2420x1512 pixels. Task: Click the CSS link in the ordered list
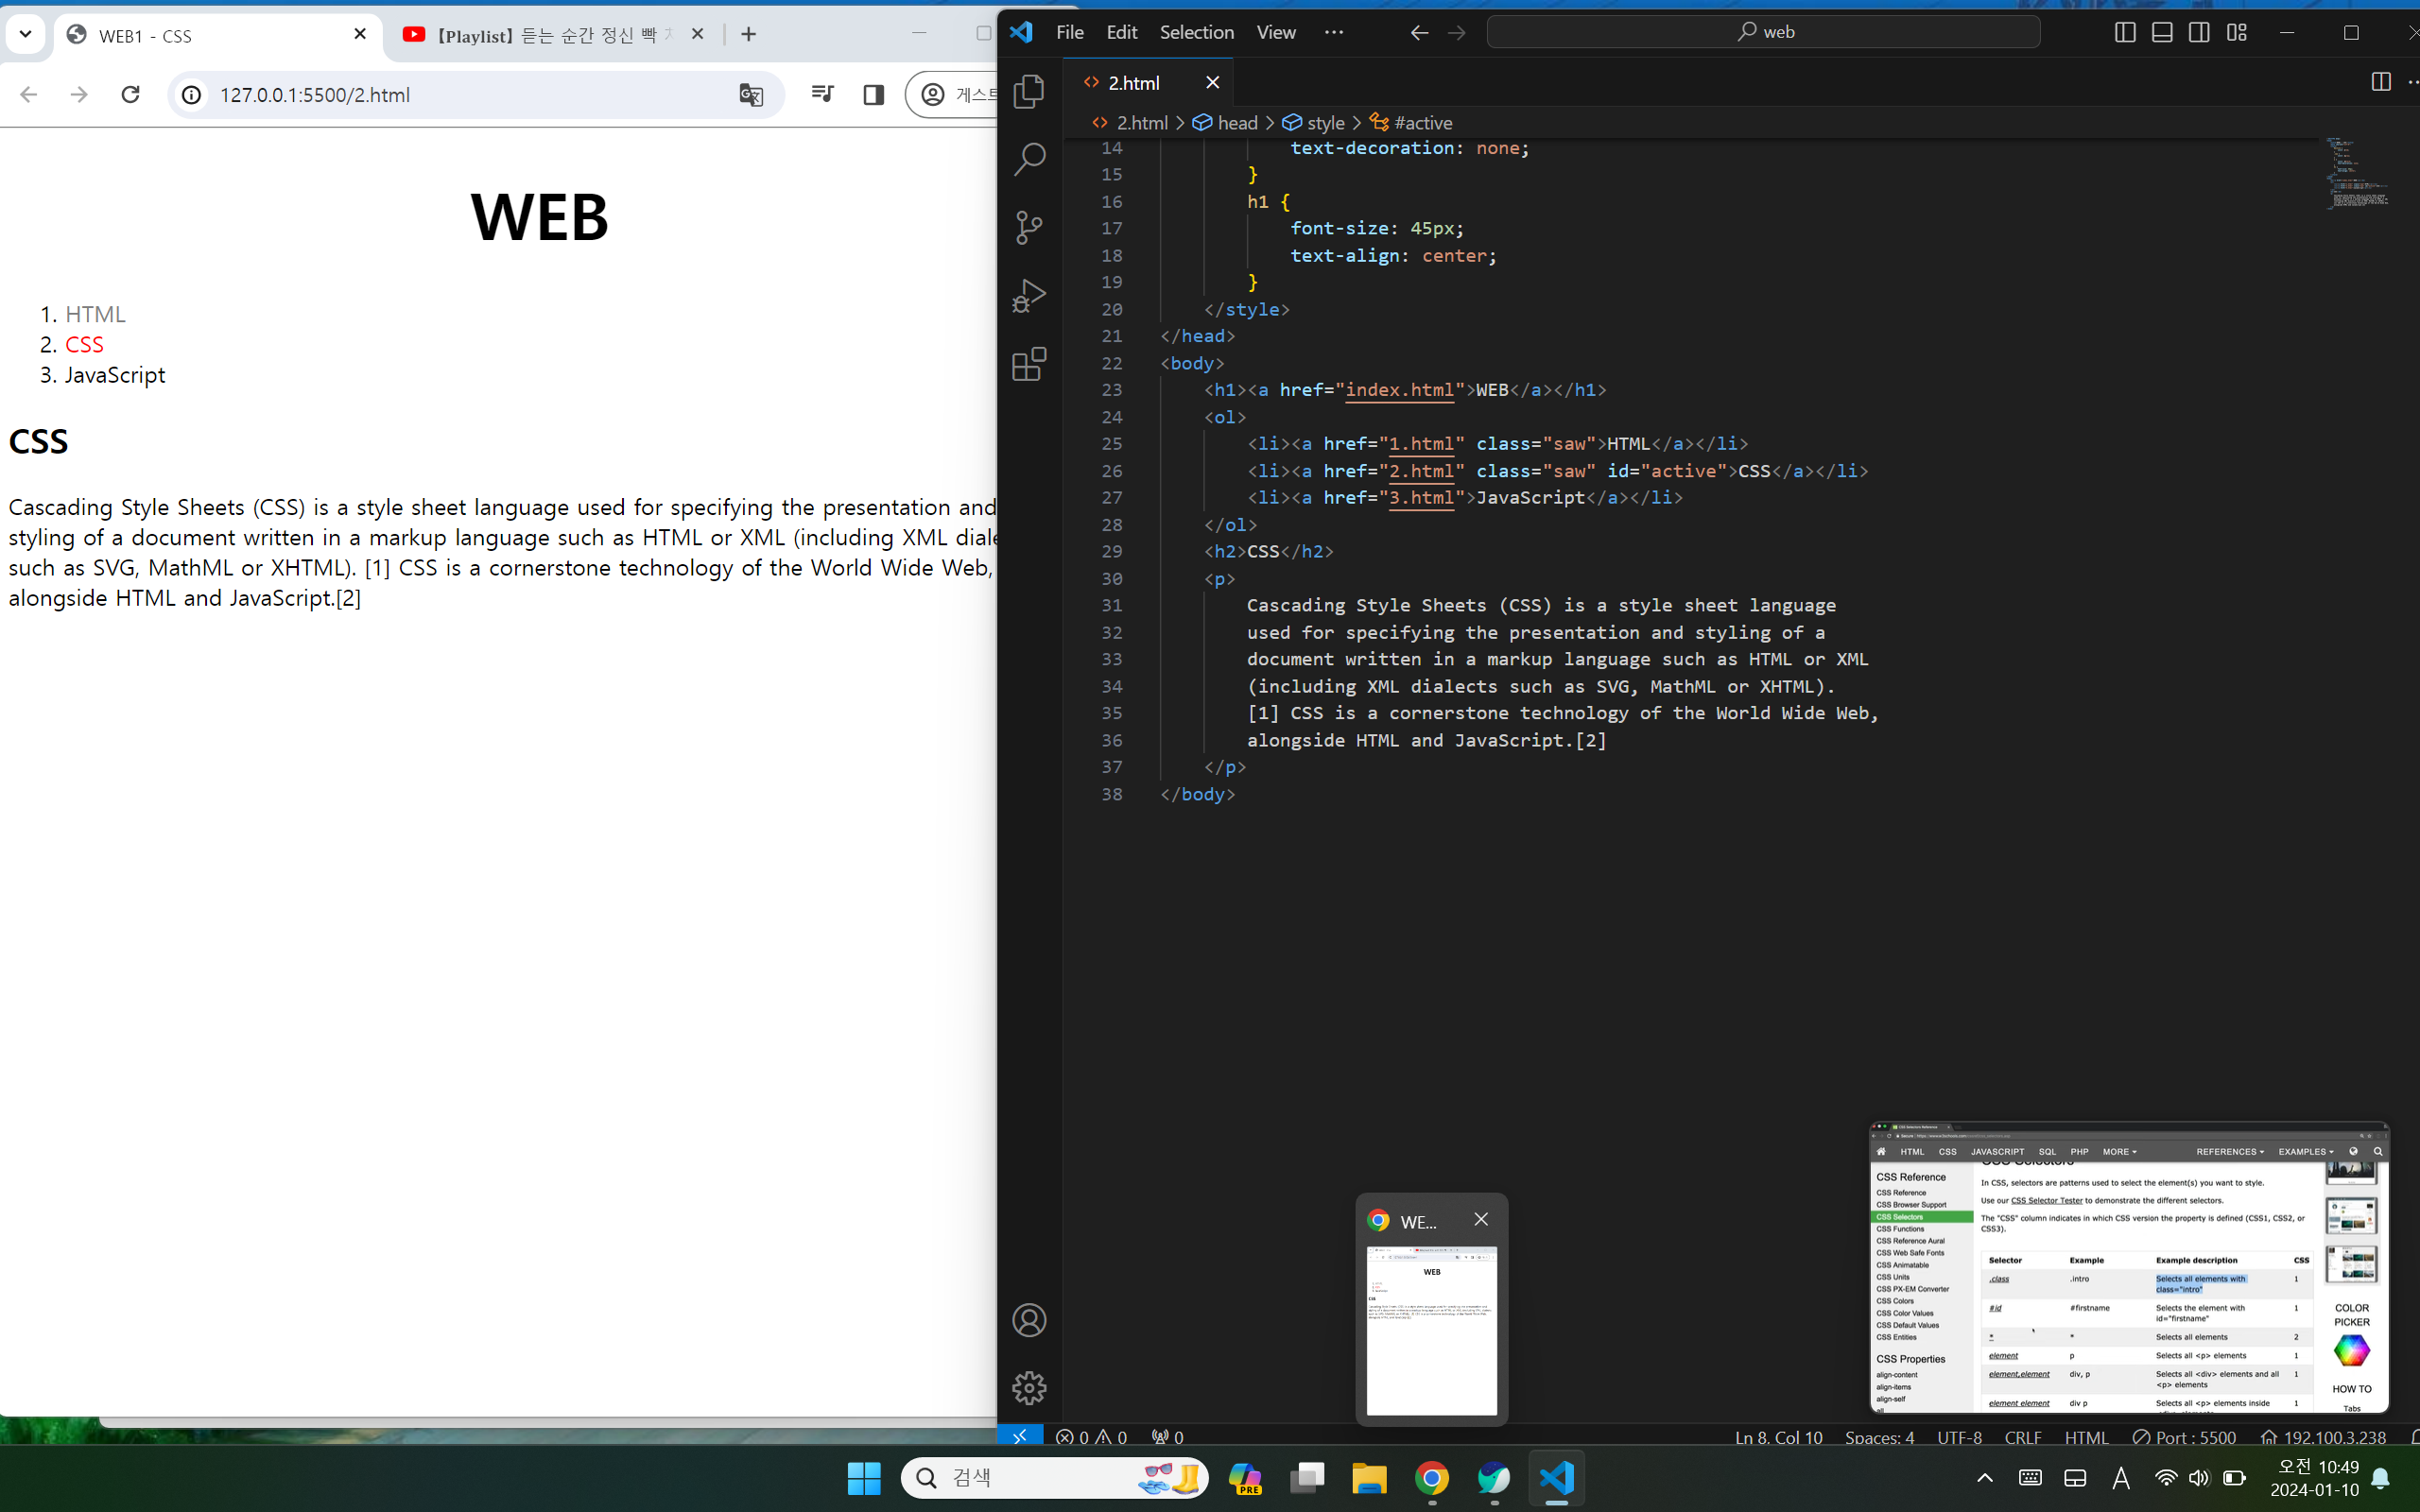84,343
